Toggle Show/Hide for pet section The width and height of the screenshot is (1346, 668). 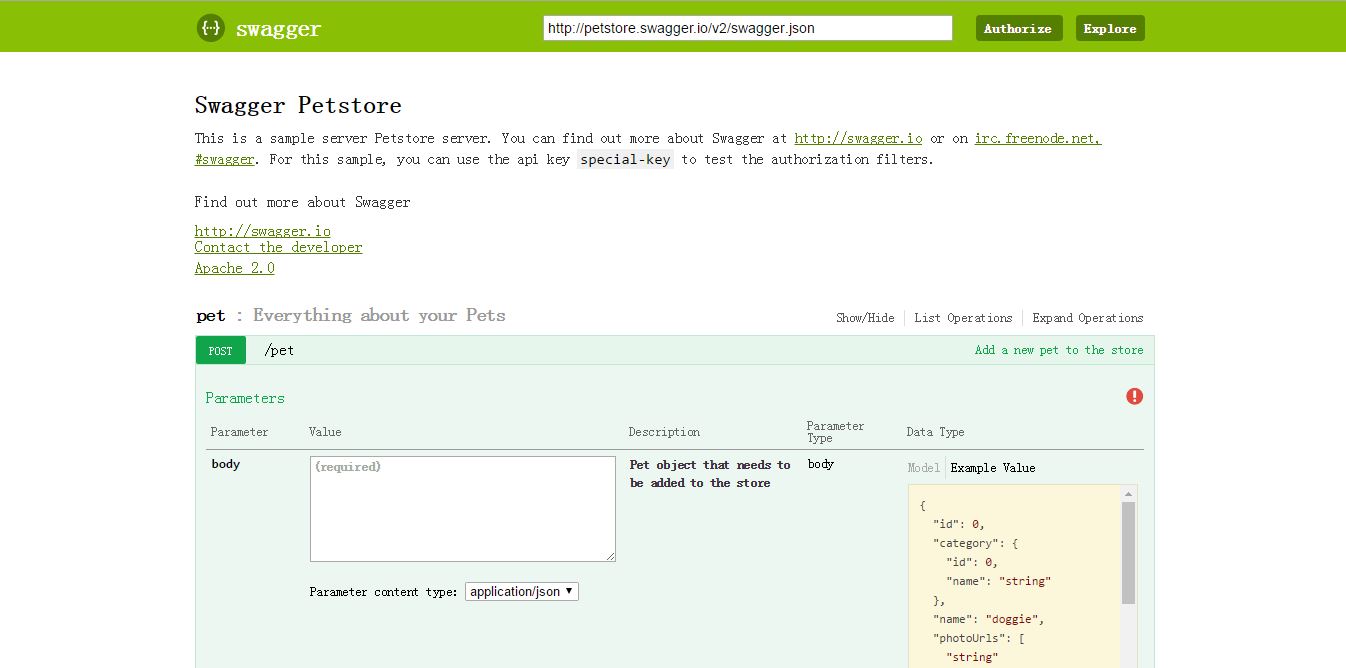point(865,318)
